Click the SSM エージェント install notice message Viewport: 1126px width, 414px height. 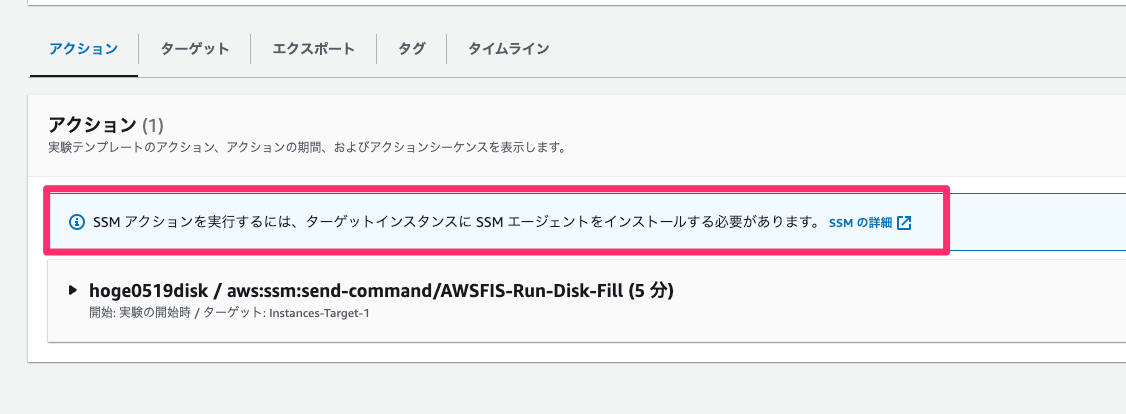457,222
